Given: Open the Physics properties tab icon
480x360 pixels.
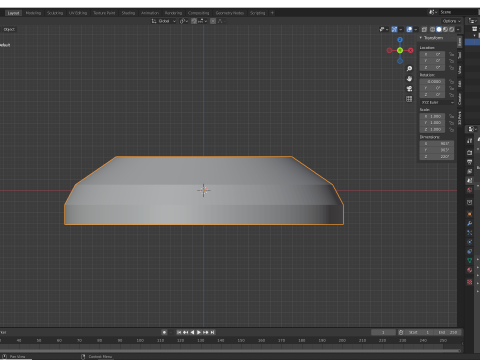Looking at the screenshot, I should point(470,242).
